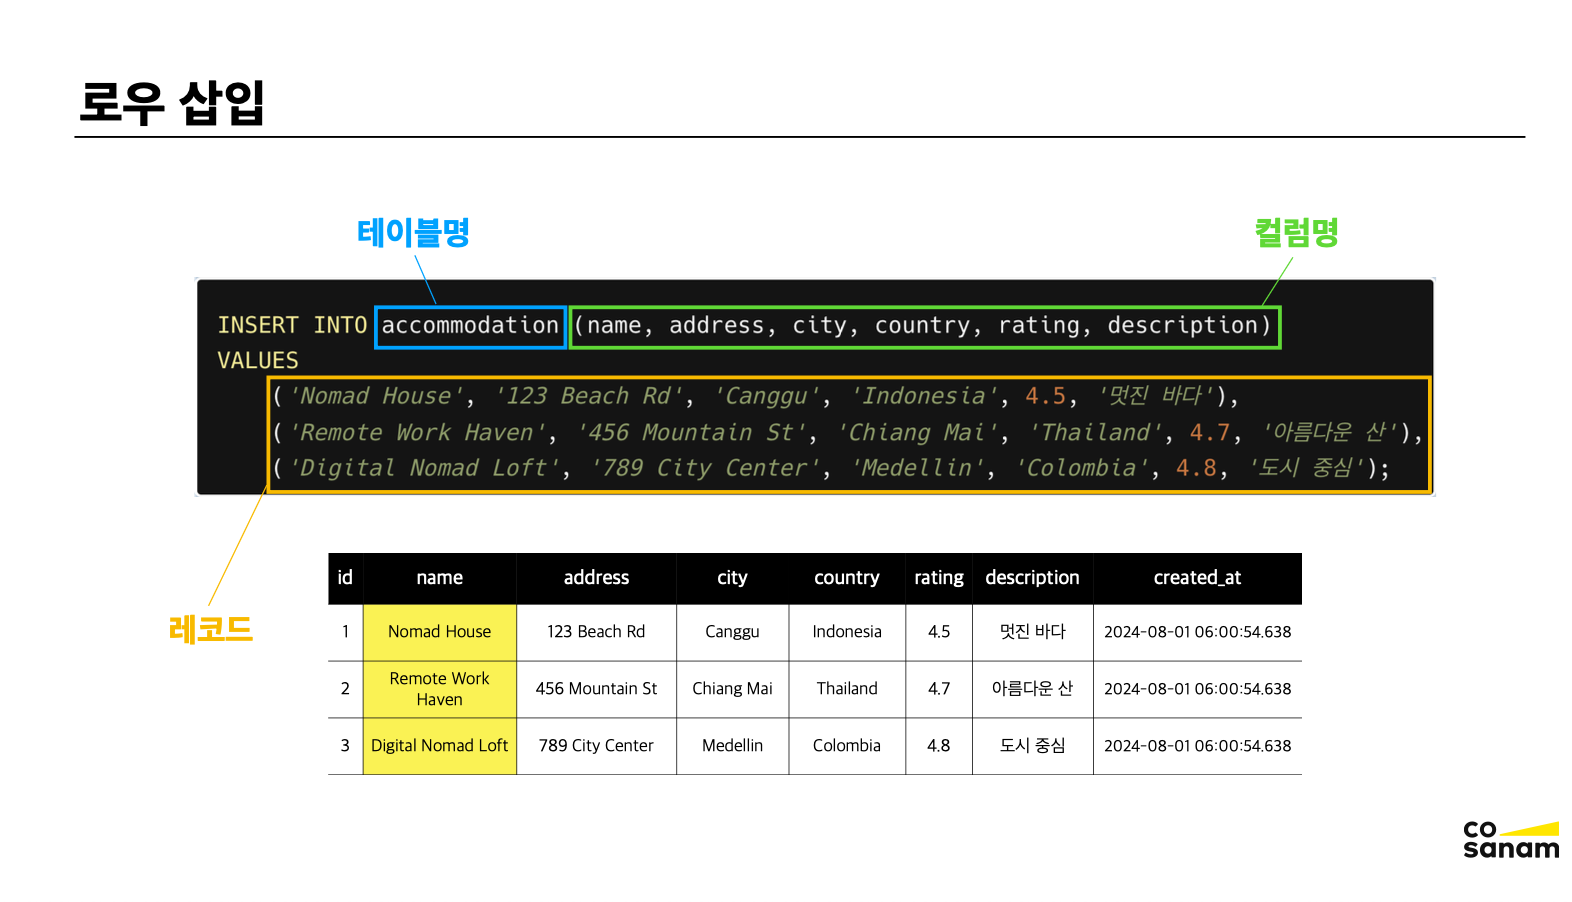The width and height of the screenshot is (1572, 902).
Task: Select the green-boxed column list in code
Action: coord(925,326)
